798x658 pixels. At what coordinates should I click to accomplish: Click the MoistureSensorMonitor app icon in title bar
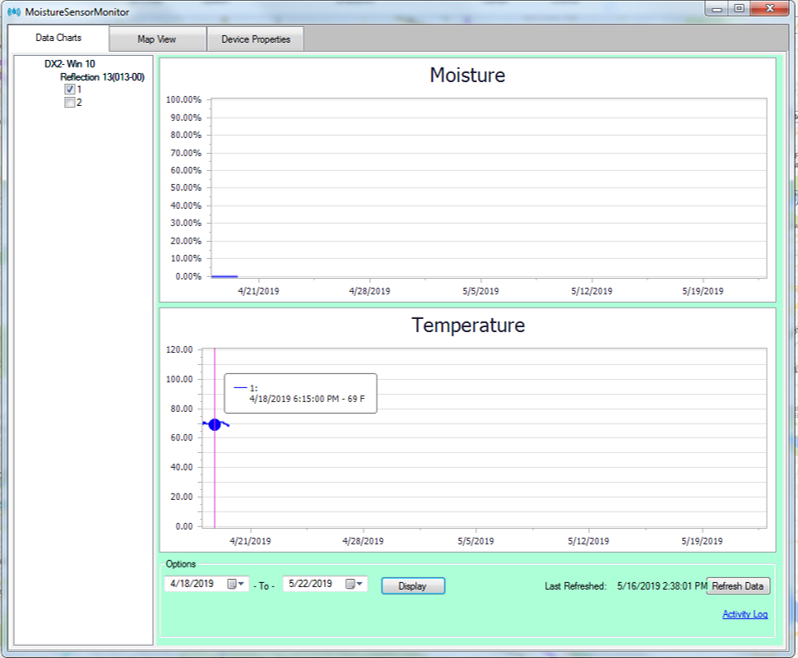coord(14,12)
